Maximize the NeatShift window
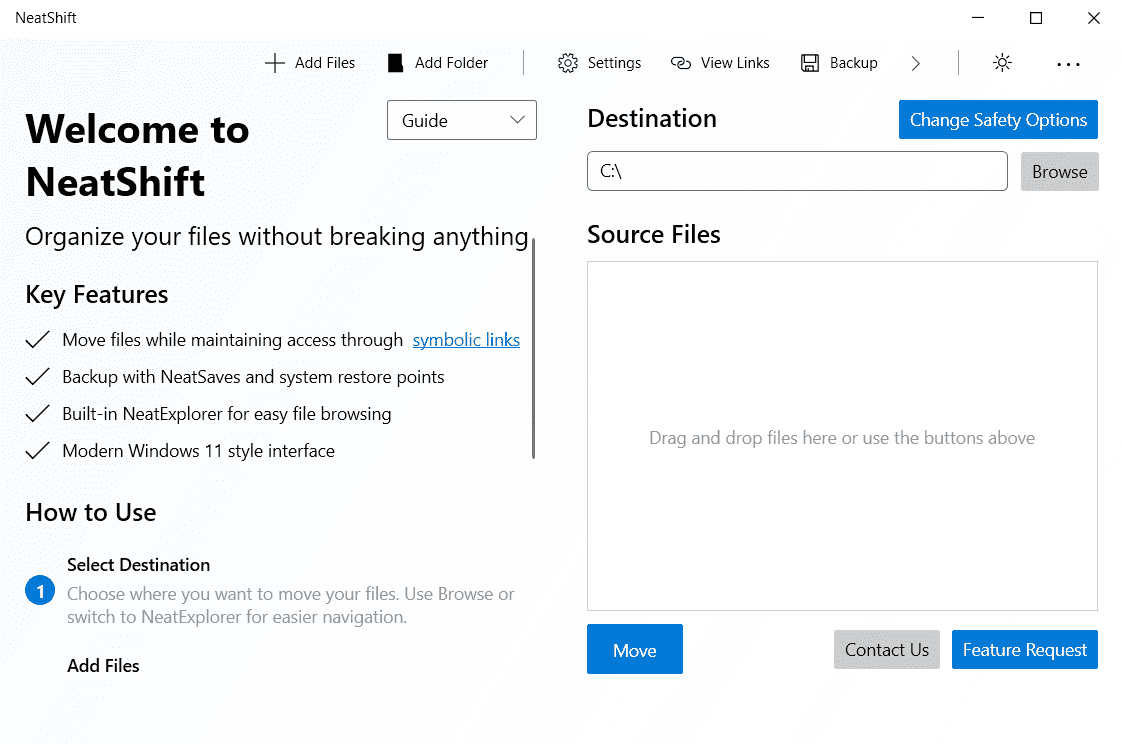The height and width of the screenshot is (744, 1122). click(1036, 18)
